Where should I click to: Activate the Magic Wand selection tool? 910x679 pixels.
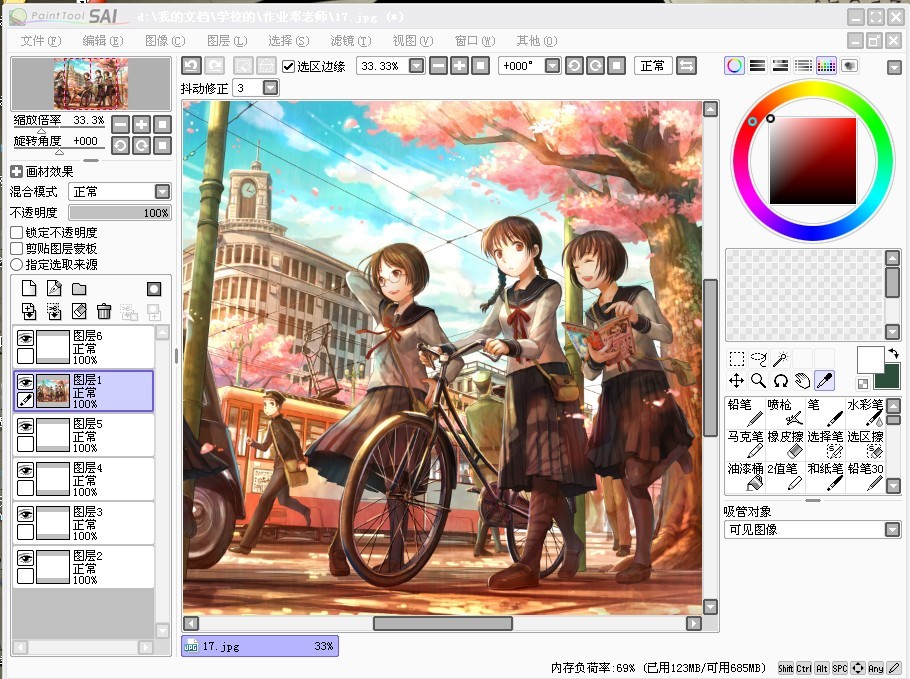pyautogui.click(x=781, y=358)
